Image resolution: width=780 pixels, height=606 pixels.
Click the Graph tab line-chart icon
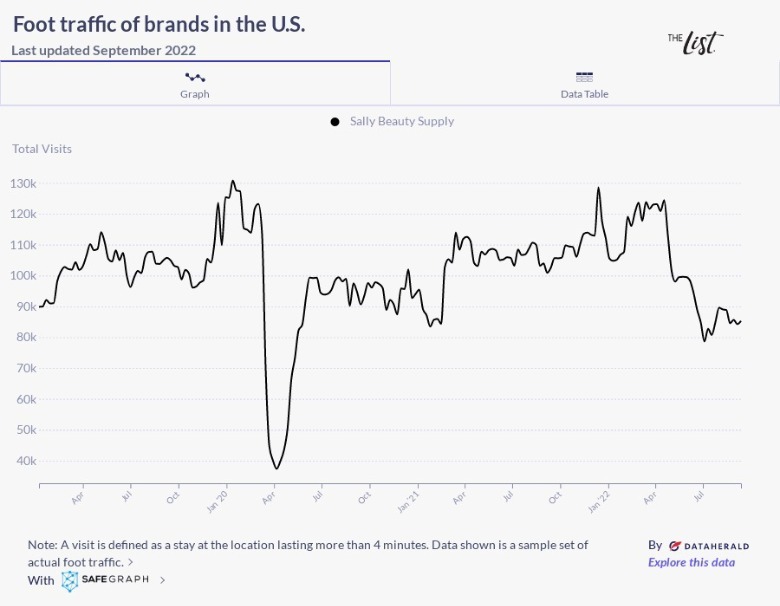pyautogui.click(x=195, y=77)
